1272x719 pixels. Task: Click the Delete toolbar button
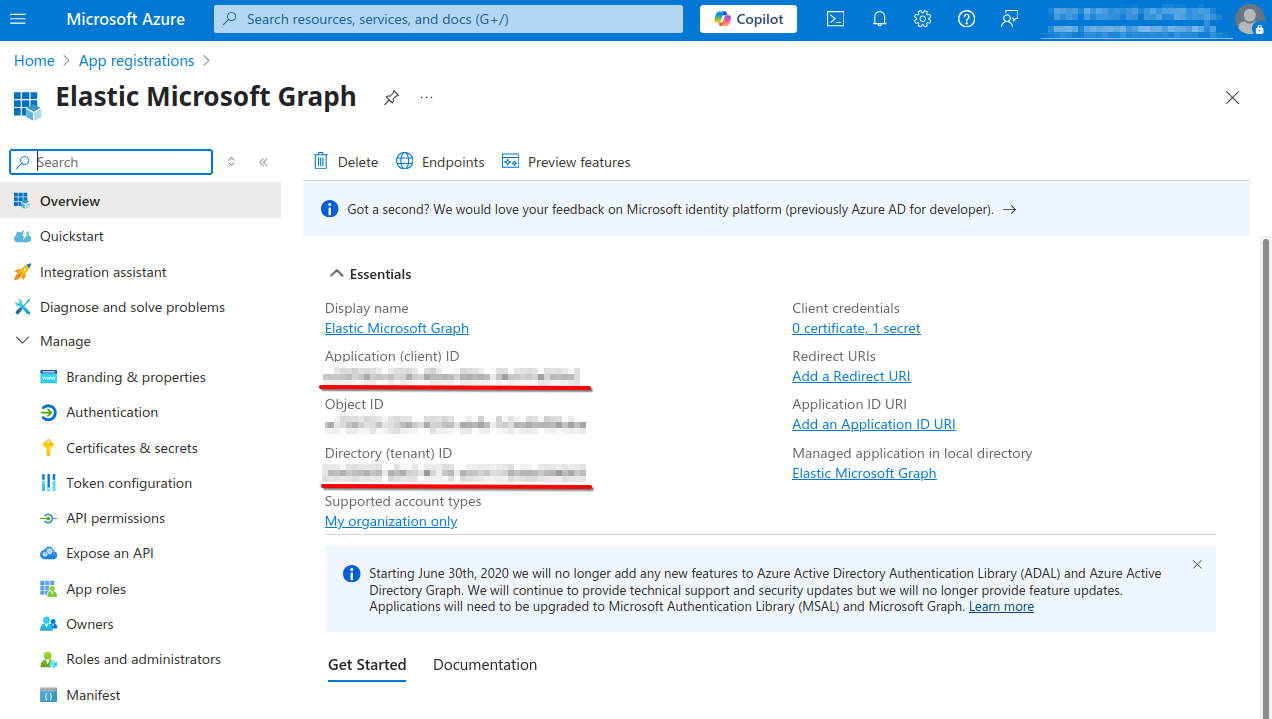pos(346,162)
